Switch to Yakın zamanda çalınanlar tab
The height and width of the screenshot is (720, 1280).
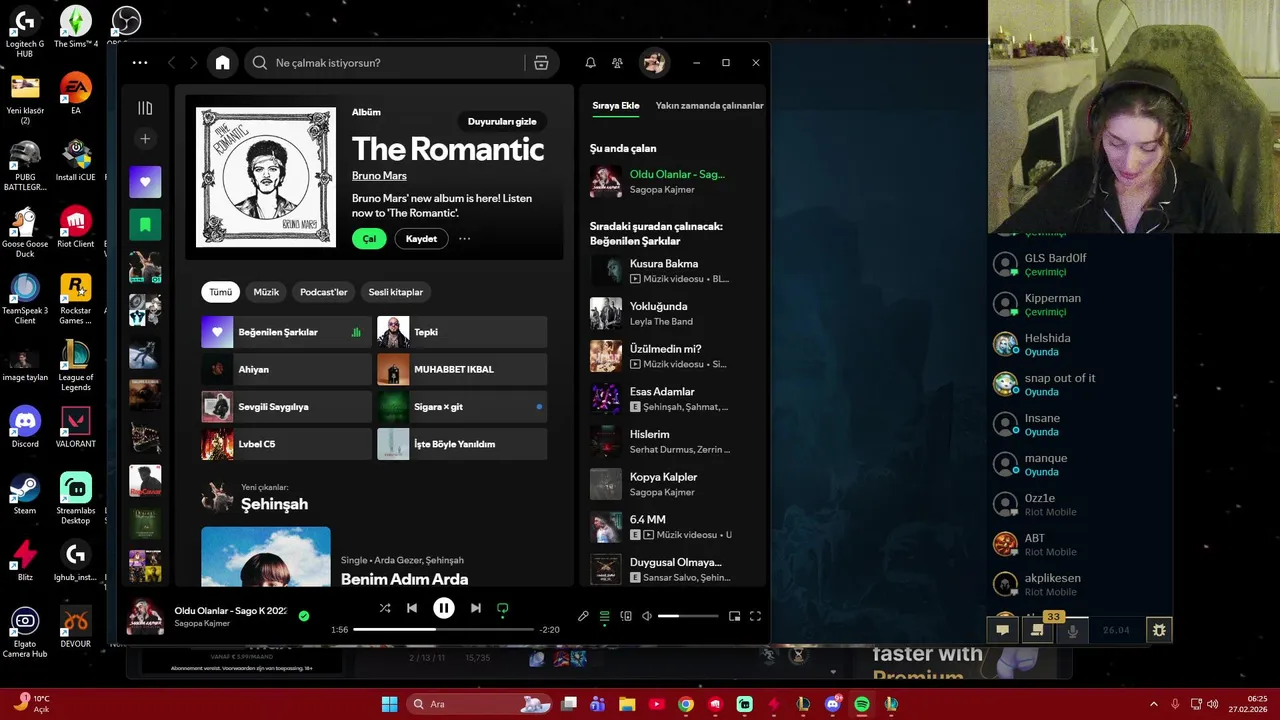coord(709,105)
